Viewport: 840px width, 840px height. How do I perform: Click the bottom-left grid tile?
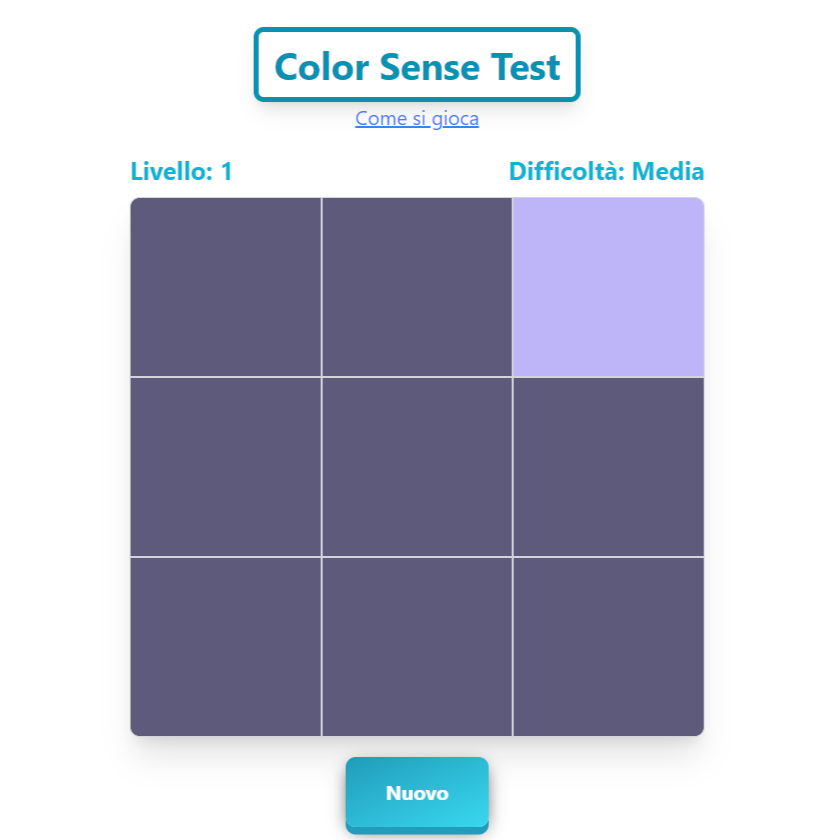pos(225,646)
